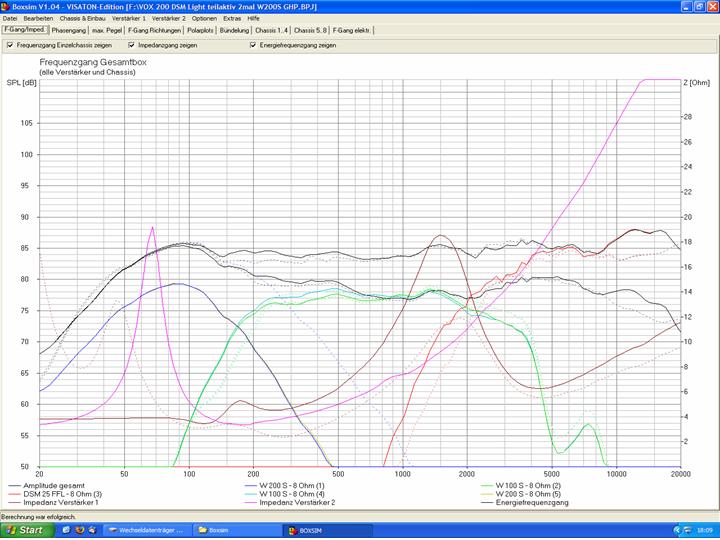
Task: Go to the Bündelung tab
Action: coord(235,31)
